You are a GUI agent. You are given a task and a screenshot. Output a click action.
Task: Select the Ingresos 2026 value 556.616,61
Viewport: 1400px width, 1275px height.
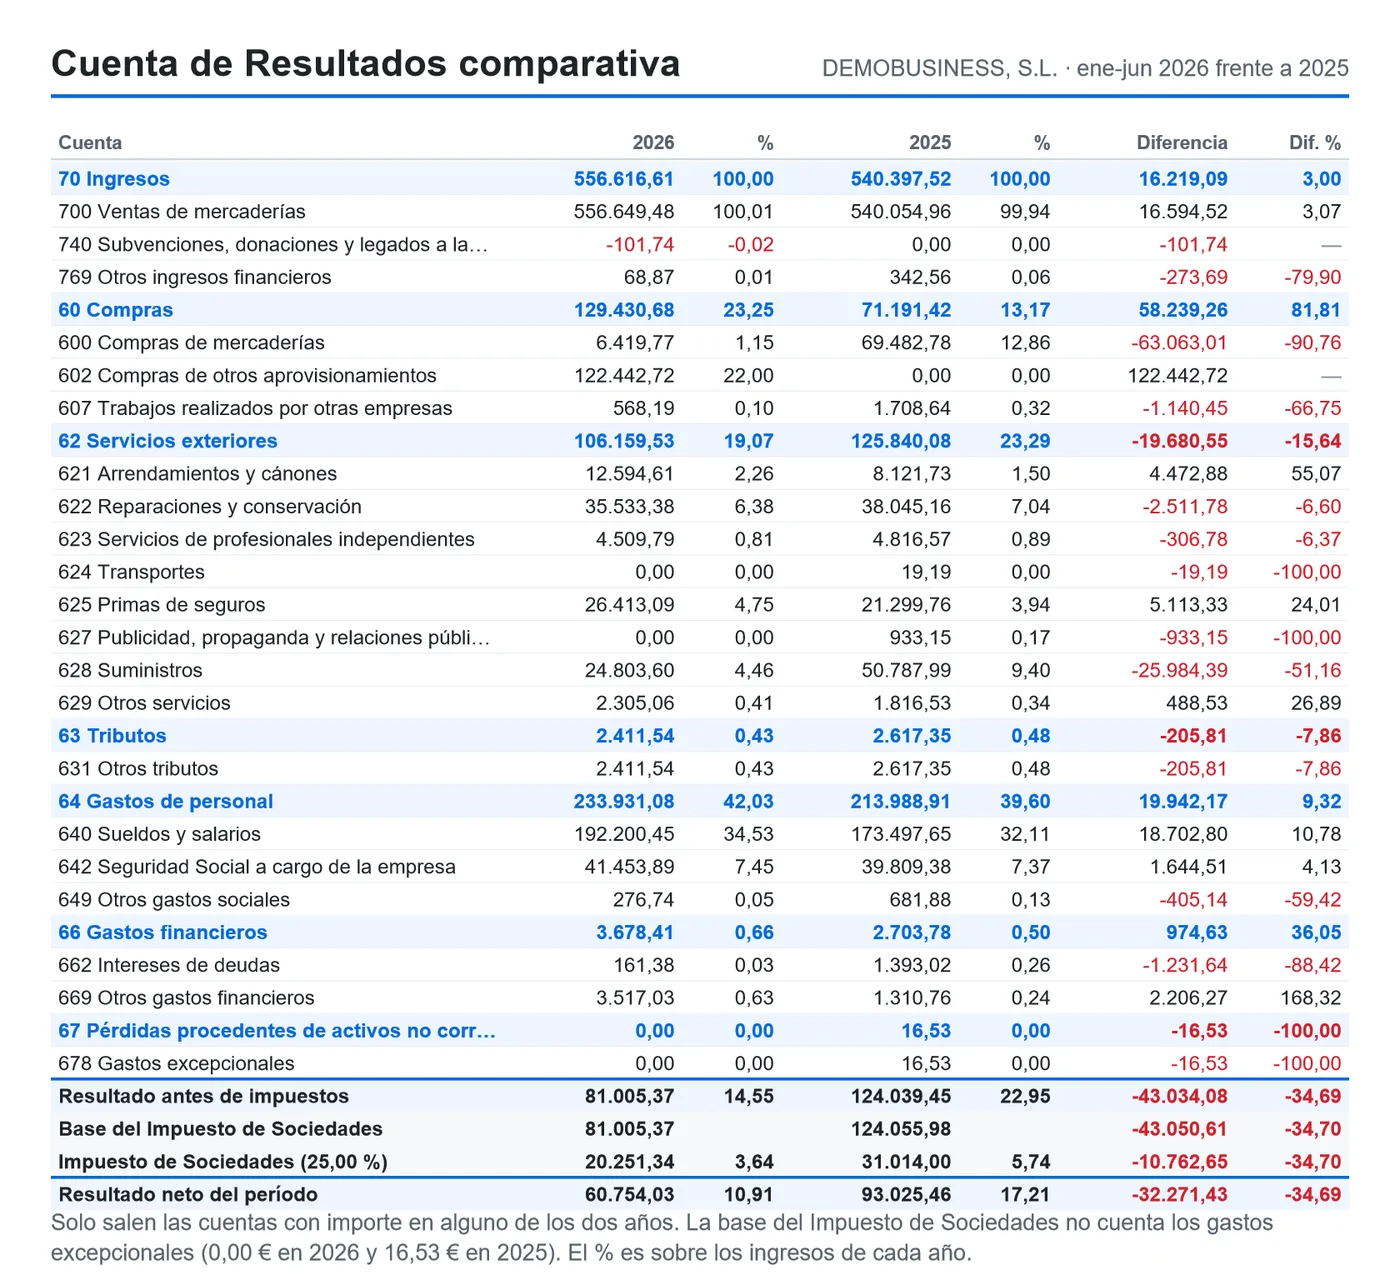[624, 179]
